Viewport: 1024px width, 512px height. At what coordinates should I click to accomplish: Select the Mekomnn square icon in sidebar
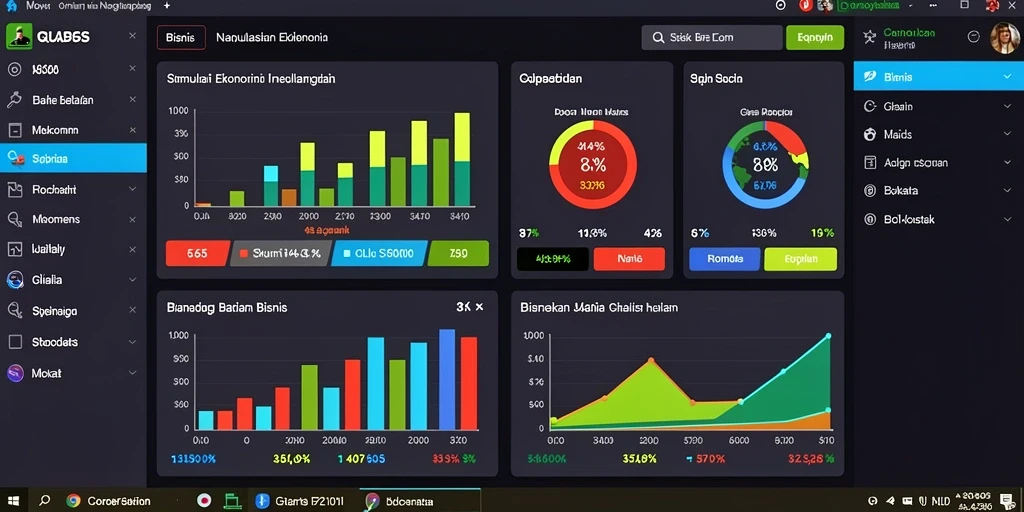coord(14,130)
